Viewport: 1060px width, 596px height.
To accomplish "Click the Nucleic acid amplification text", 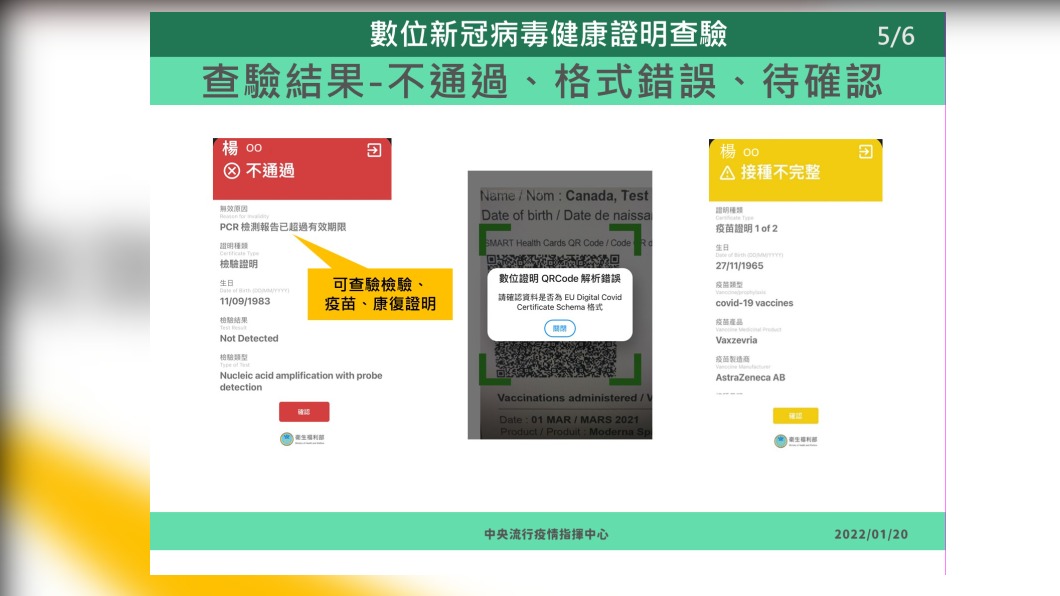I will point(301,381).
